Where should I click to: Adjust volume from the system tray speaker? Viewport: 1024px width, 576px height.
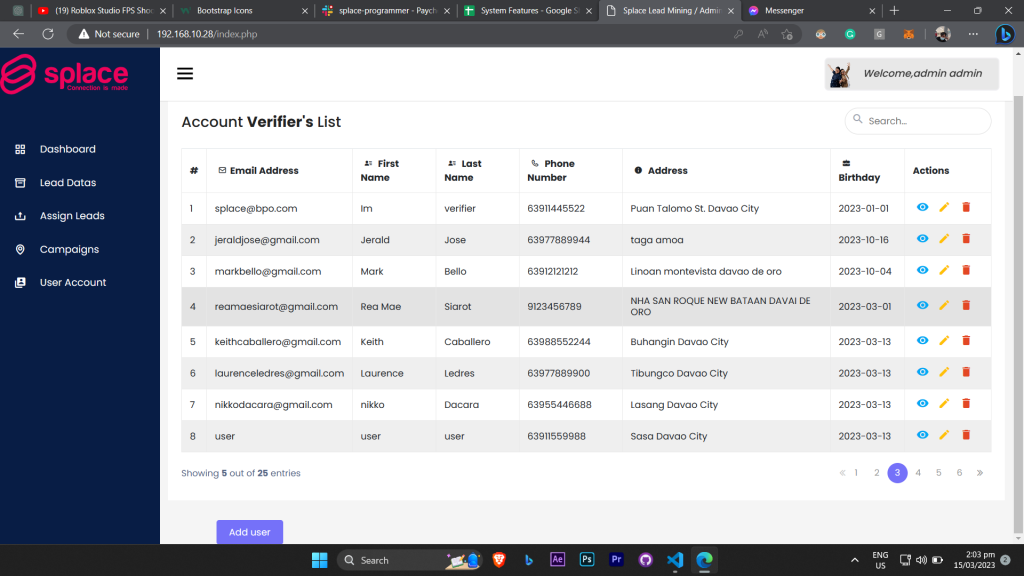pos(920,559)
